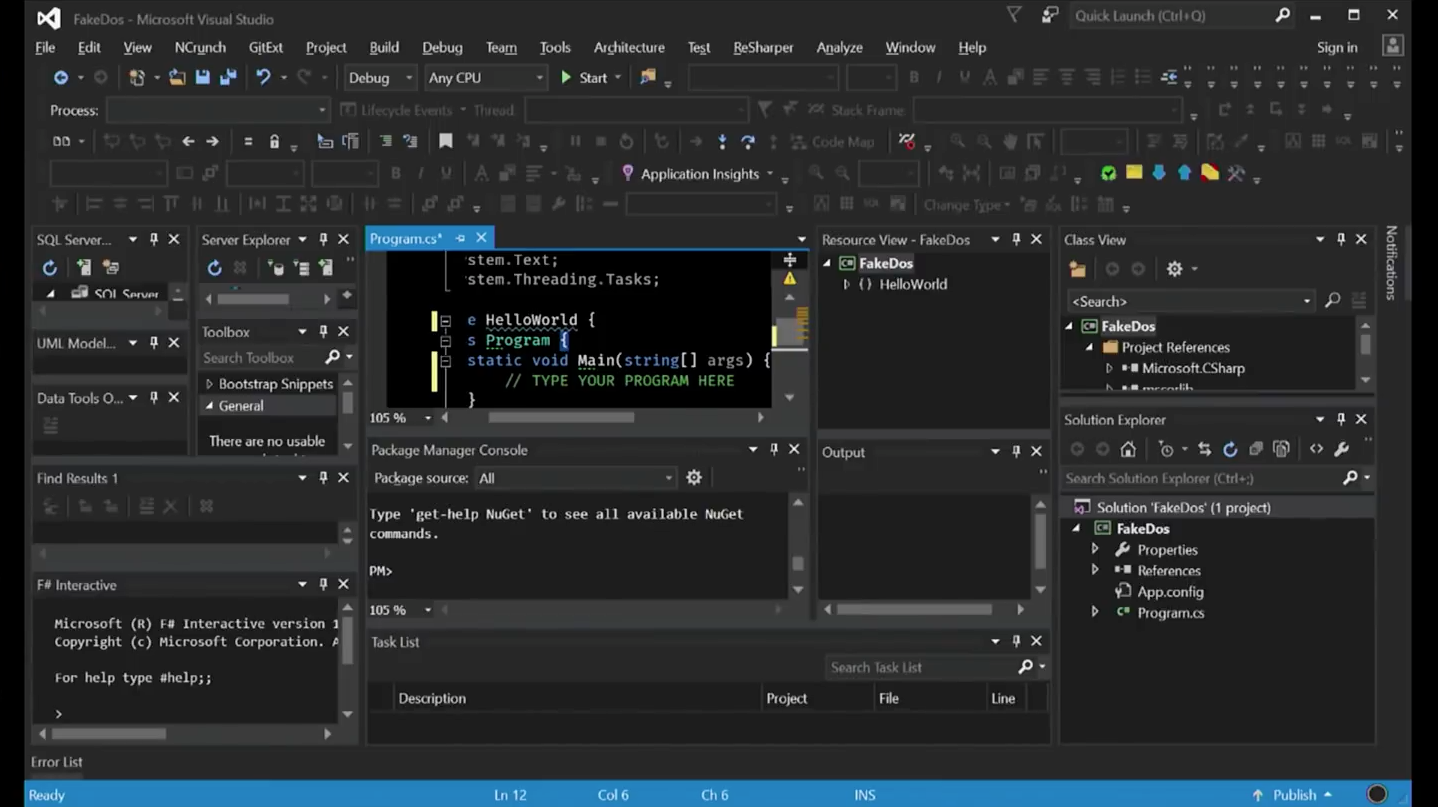Image resolution: width=1438 pixels, height=807 pixels.
Task: Expand Bootstrap Snippets in the Toolbox
Action: click(x=209, y=384)
